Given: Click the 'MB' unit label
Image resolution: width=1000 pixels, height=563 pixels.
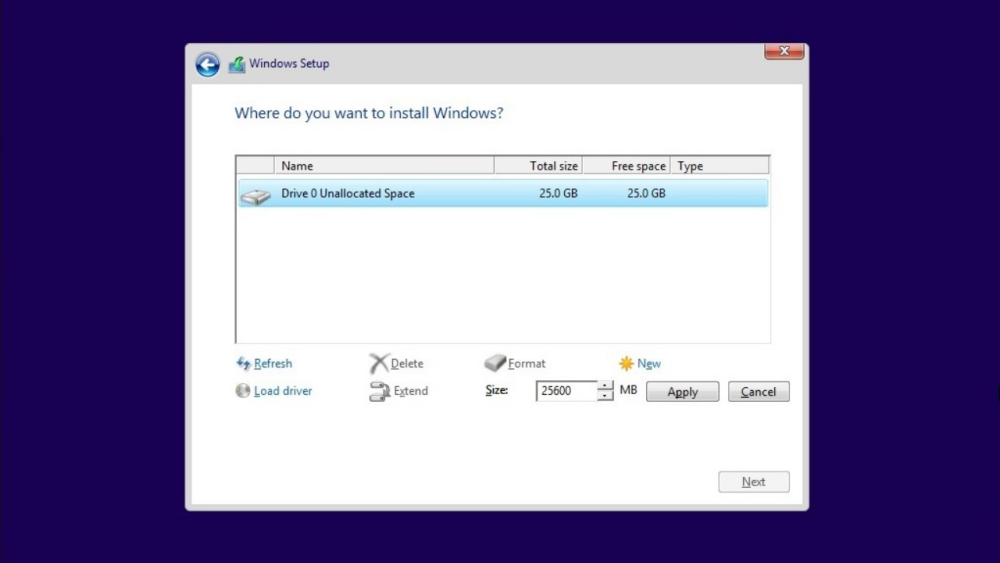Looking at the screenshot, I should [628, 390].
